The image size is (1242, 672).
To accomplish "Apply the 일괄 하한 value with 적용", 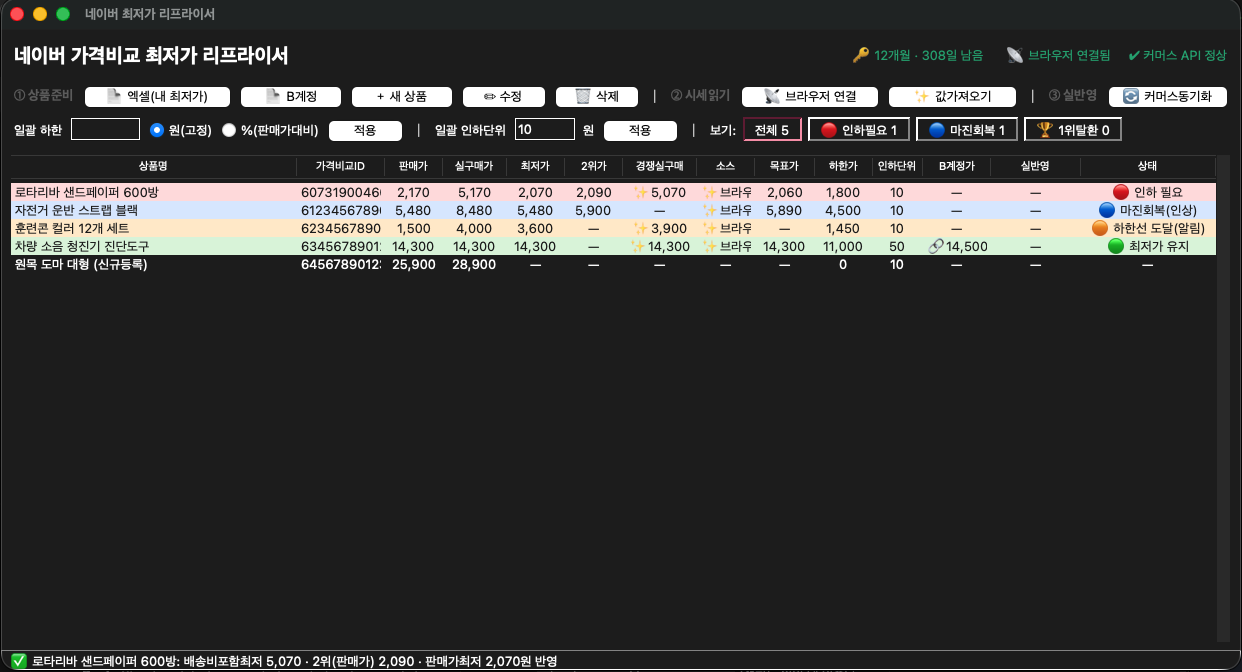I will click(x=365, y=130).
